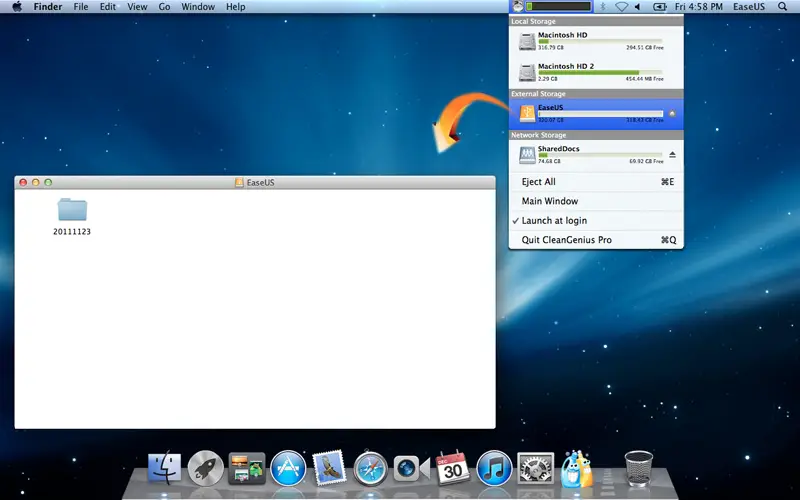800x500 pixels.
Task: Click the 20111123 folder name label
Action: [72, 232]
